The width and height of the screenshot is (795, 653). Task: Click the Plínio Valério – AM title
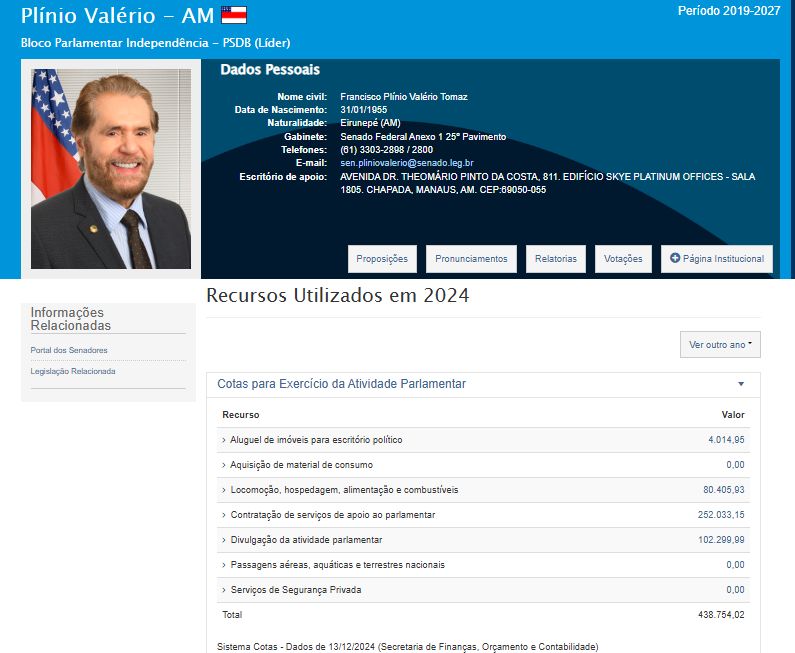(x=118, y=16)
